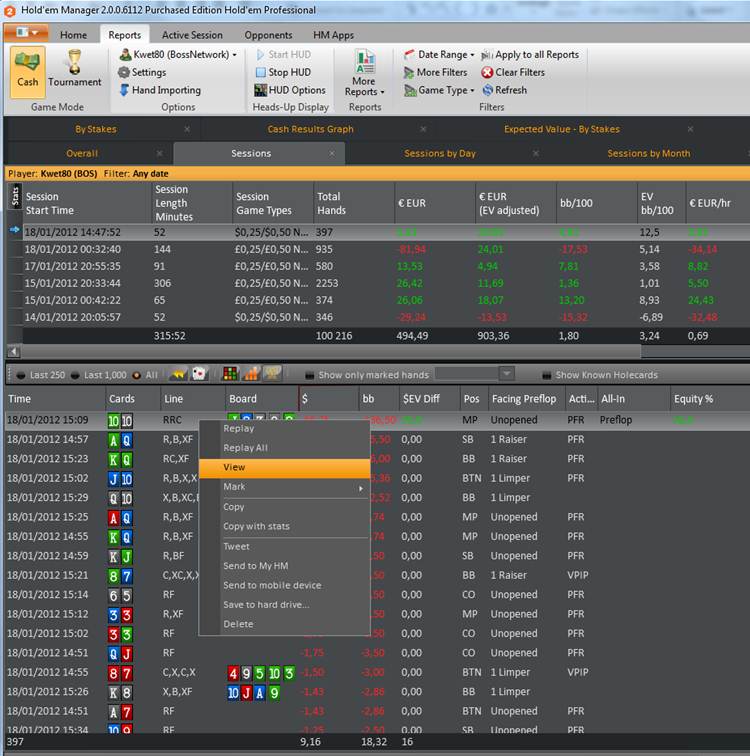Select Cash game mode

[x=27, y=71]
